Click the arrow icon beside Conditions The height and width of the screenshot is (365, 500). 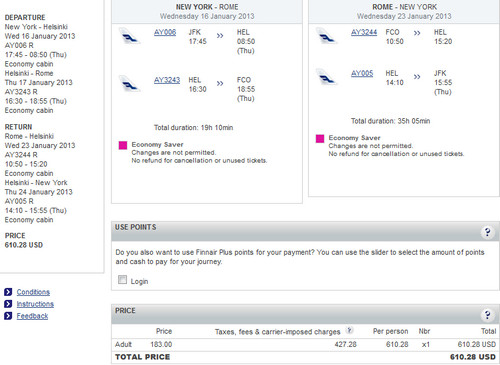coord(8,292)
